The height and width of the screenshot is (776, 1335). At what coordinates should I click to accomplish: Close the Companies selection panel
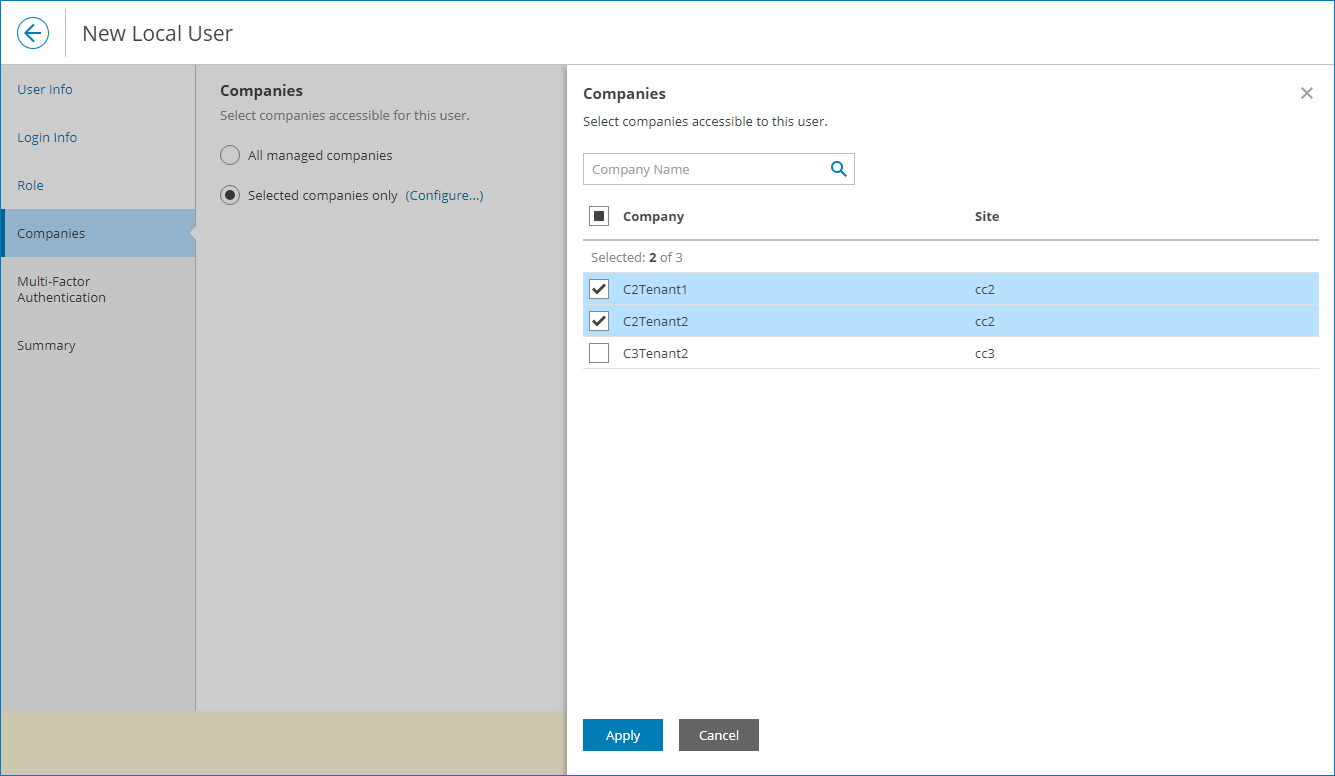[x=1306, y=93]
